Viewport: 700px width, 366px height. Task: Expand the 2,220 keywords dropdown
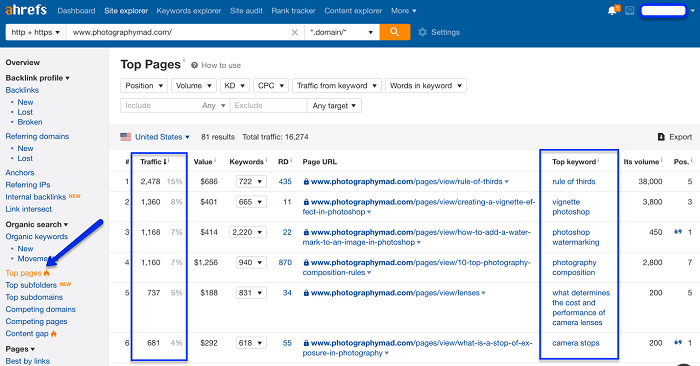click(248, 232)
